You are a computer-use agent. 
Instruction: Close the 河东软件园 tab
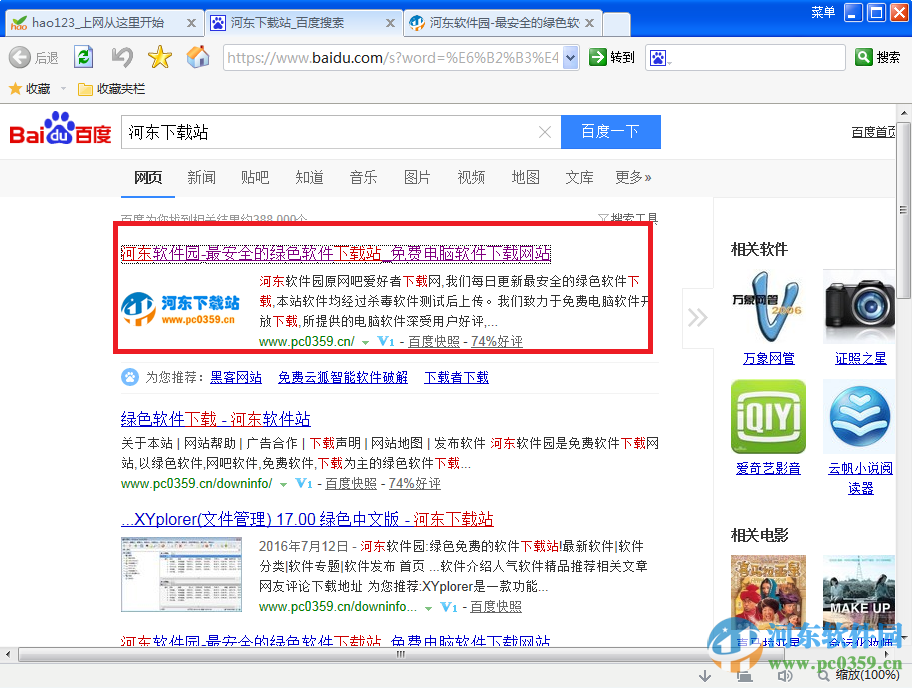click(589, 23)
